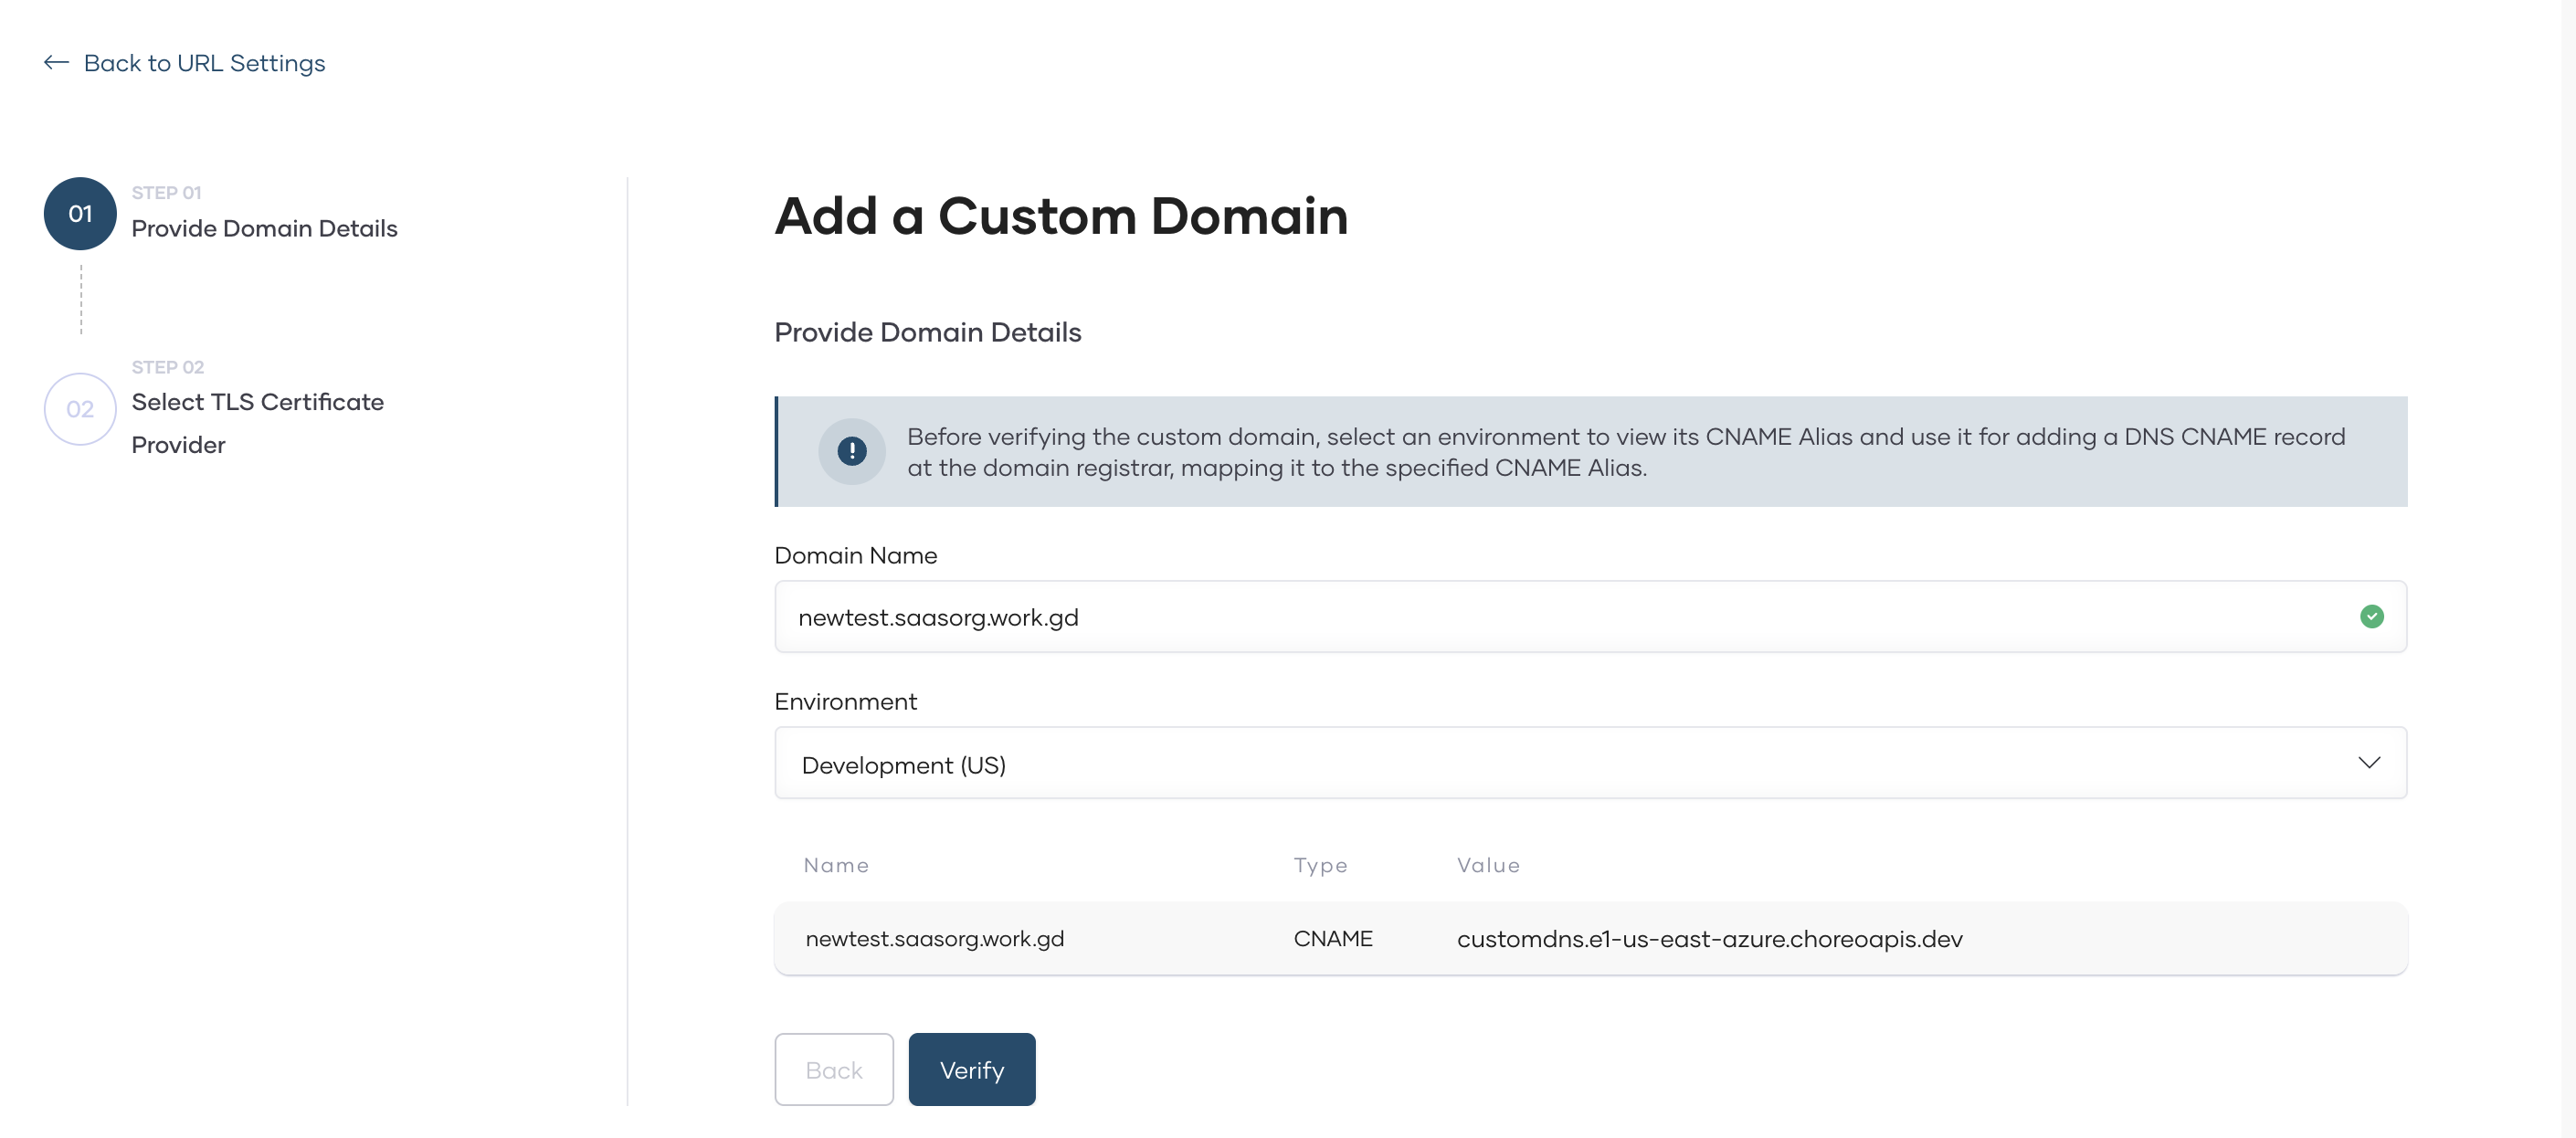This screenshot has height=1138, width=2576.
Task: Click the back arrow icon
Action: [x=56, y=63]
